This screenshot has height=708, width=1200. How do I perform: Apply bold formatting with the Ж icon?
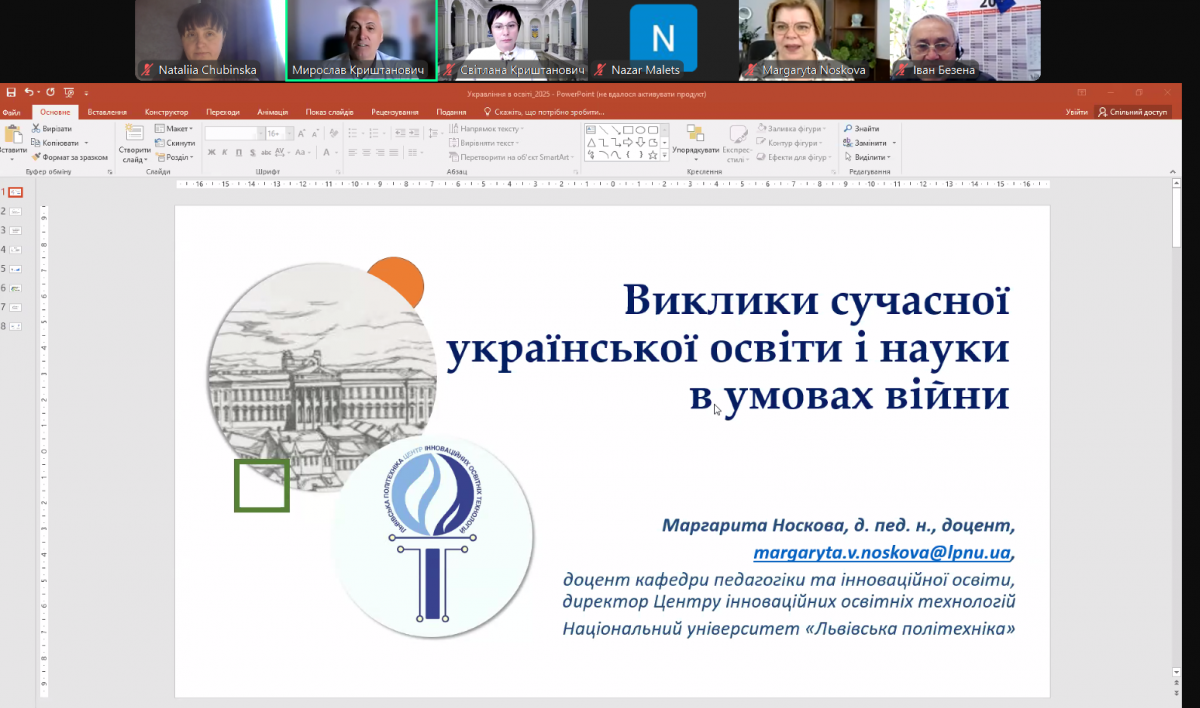[211, 152]
